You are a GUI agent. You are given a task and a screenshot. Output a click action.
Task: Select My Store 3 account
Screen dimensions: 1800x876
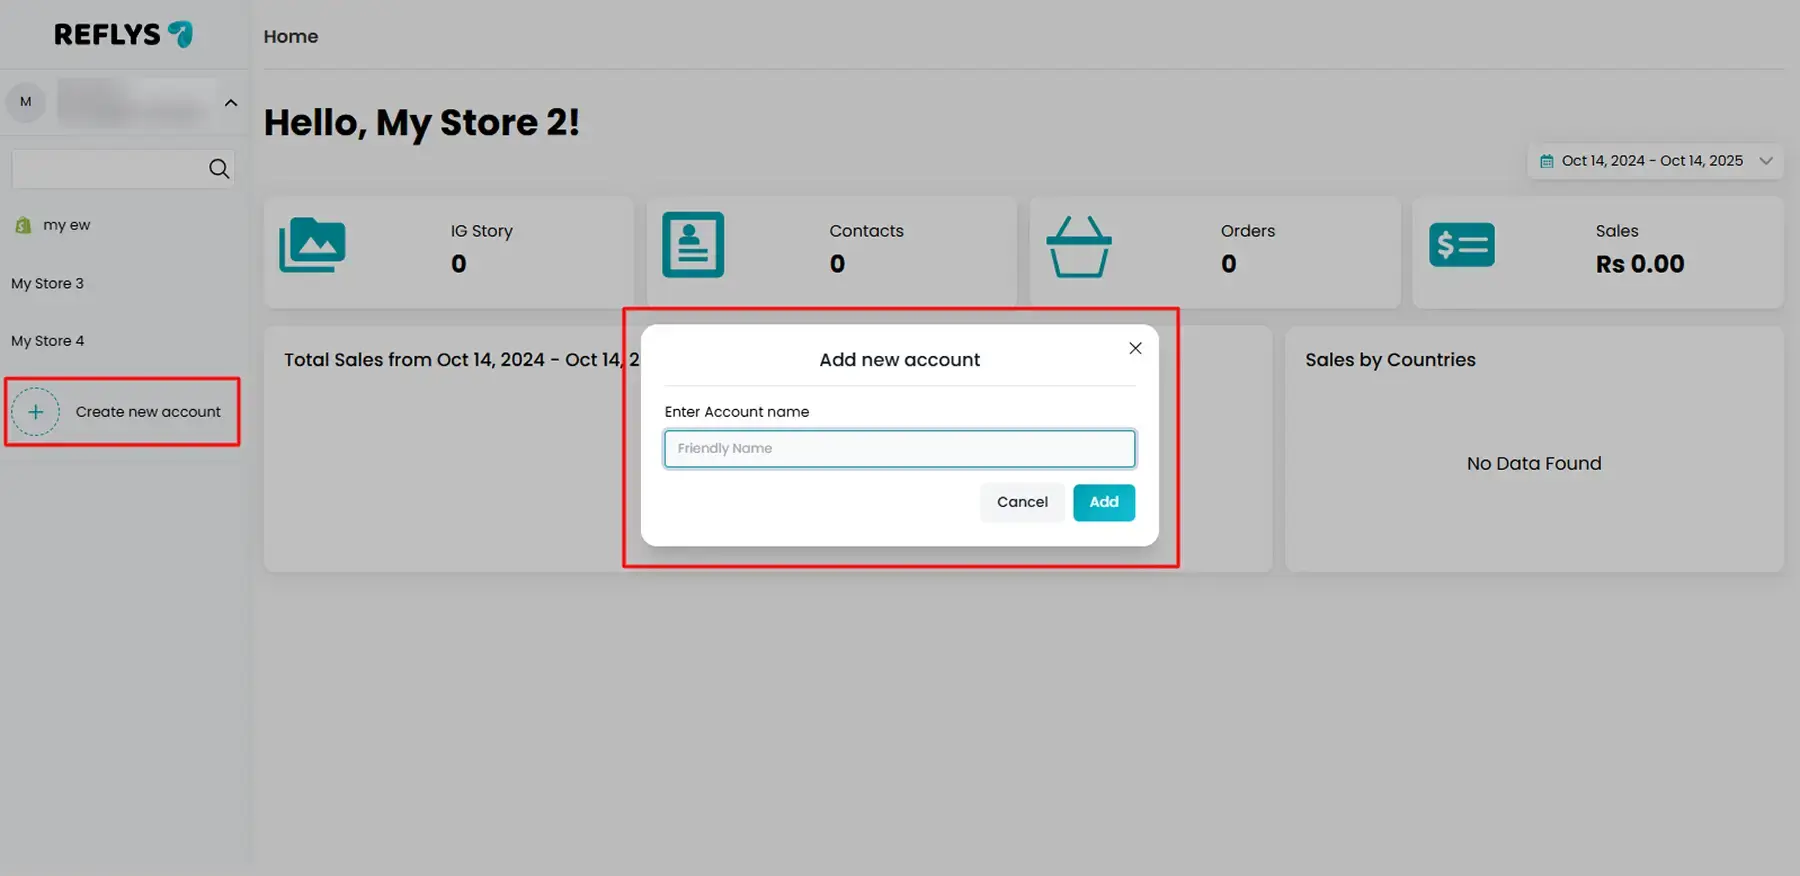(x=48, y=284)
